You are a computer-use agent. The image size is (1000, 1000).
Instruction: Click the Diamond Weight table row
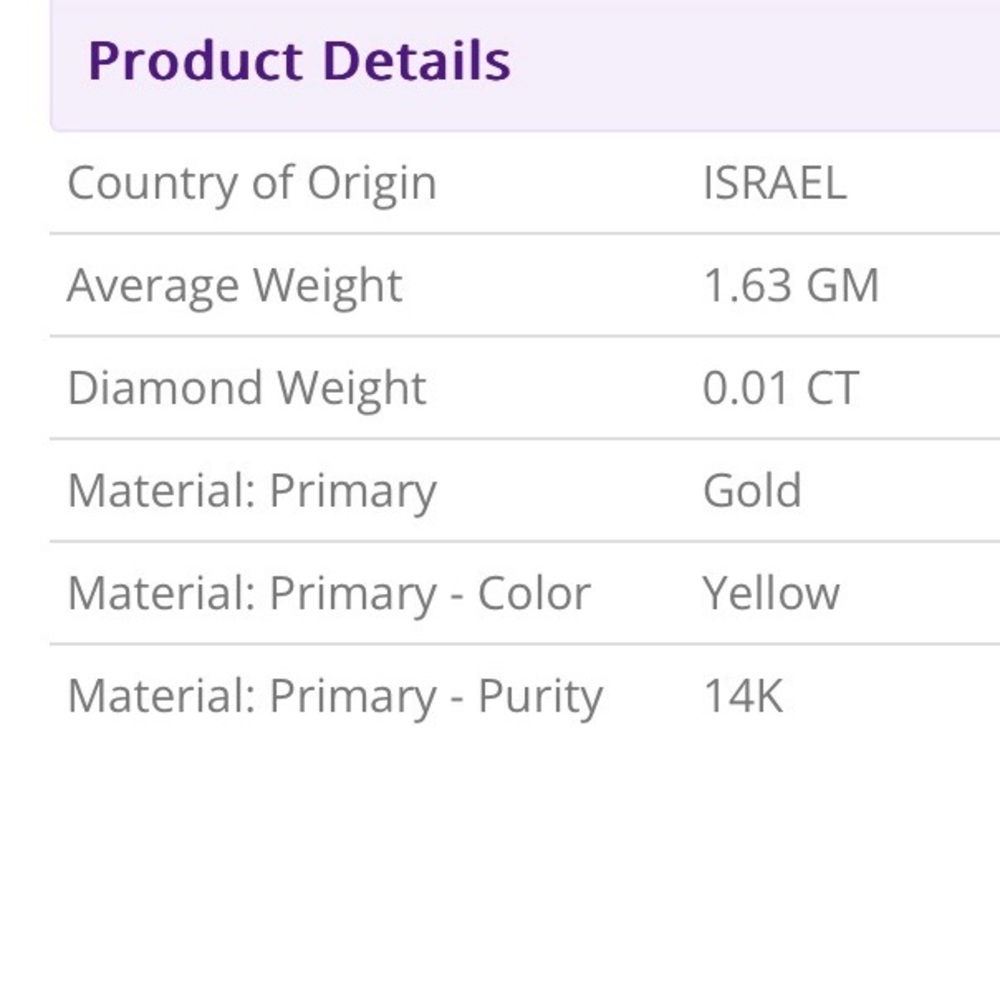[525, 388]
